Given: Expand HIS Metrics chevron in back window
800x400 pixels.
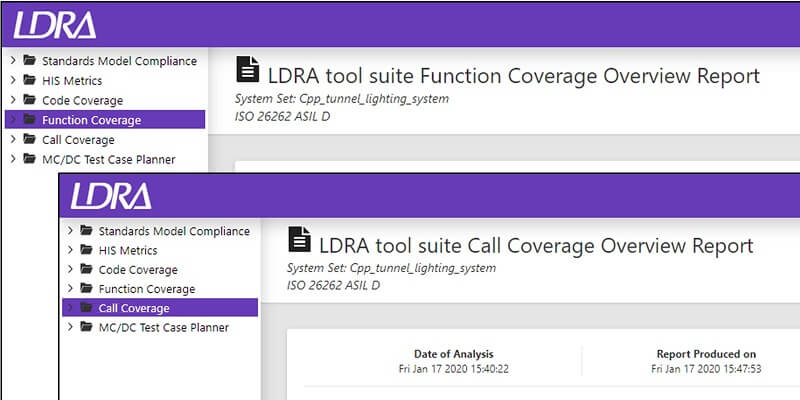Looking at the screenshot, I should pos(13,81).
